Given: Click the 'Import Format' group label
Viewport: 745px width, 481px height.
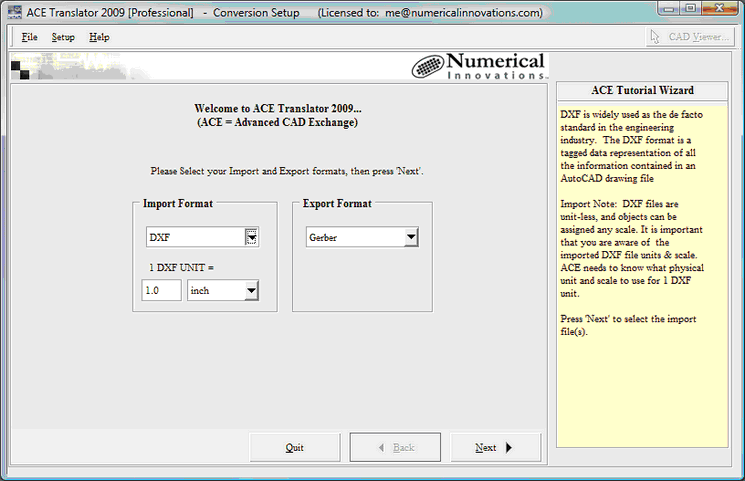Looking at the screenshot, I should [x=178, y=203].
